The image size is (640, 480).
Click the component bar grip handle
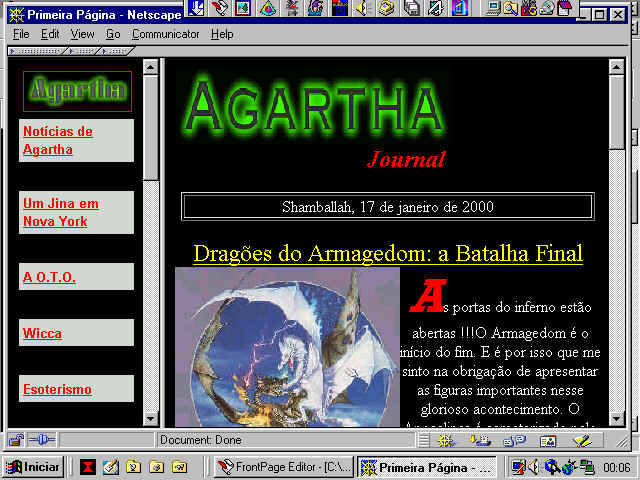coord(424,440)
